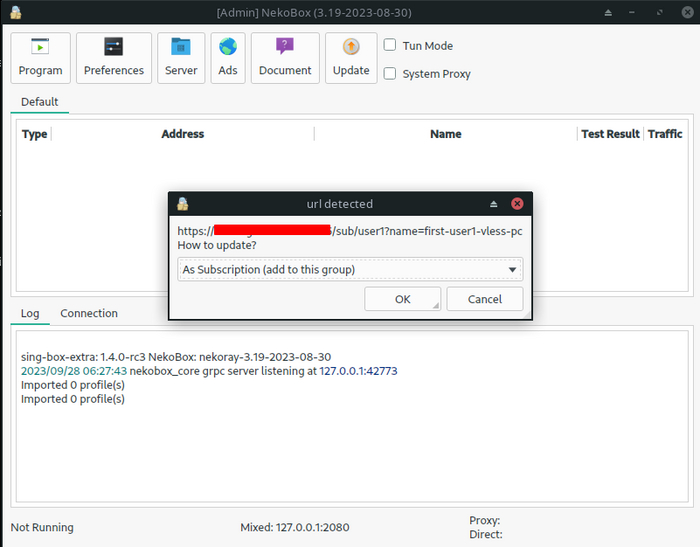Close the NekoBox main window
The height and width of the screenshot is (547, 700).
[688, 13]
